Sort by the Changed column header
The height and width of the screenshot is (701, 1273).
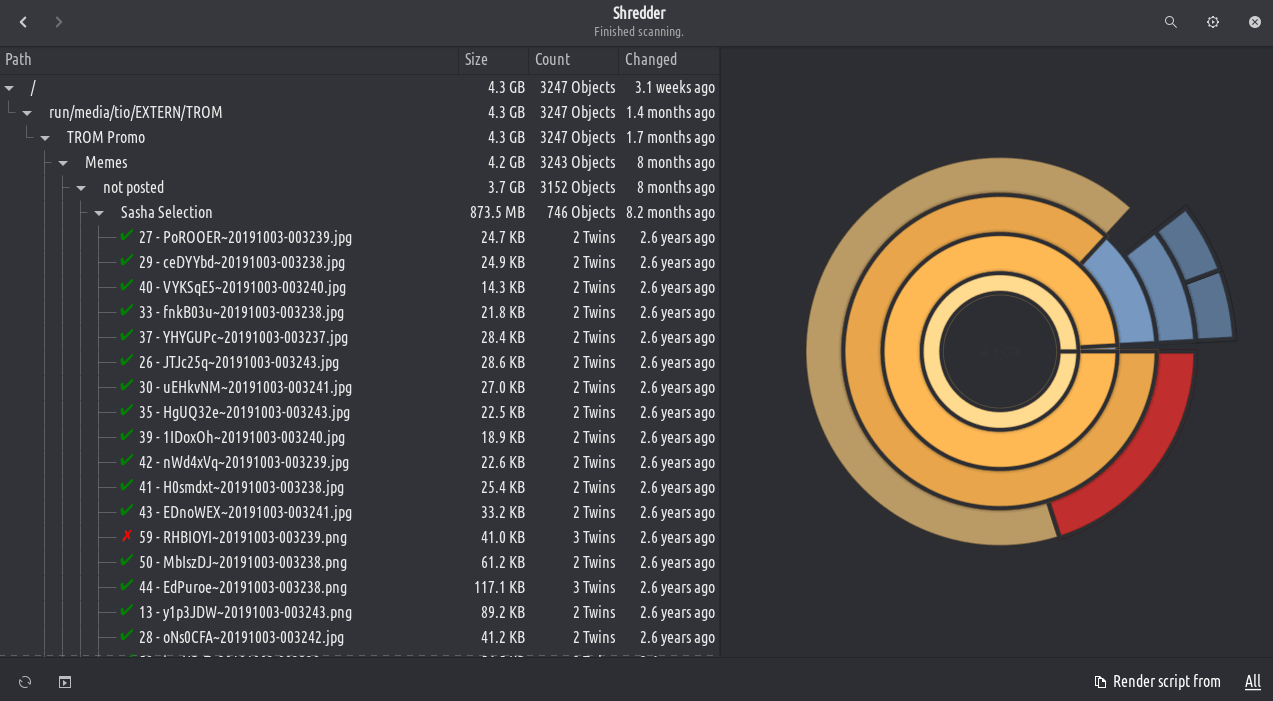(651, 60)
